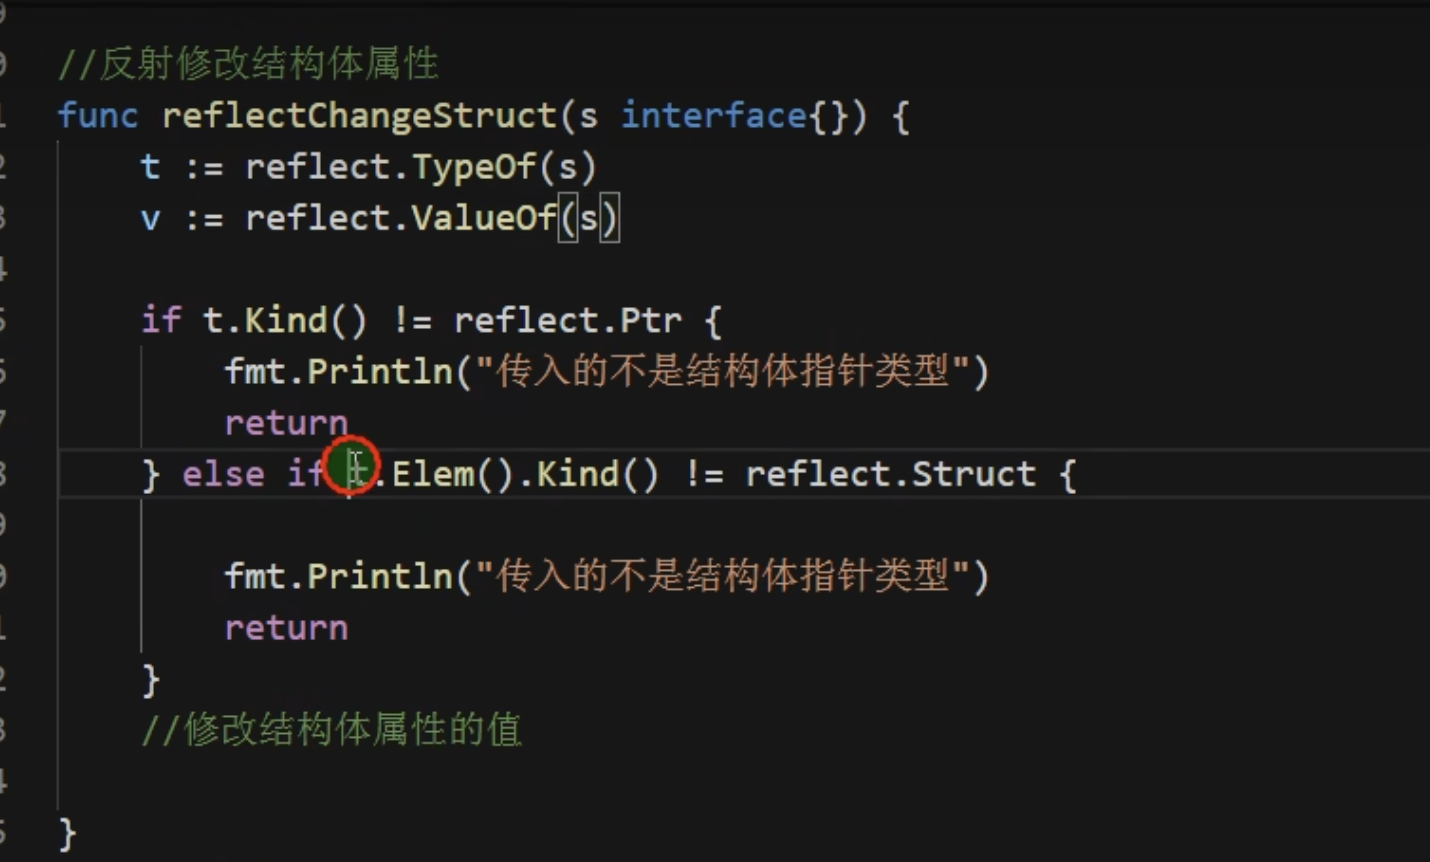This screenshot has height=862, width=1430.
Task: Click the second fmt.Println statement
Action: (606, 577)
